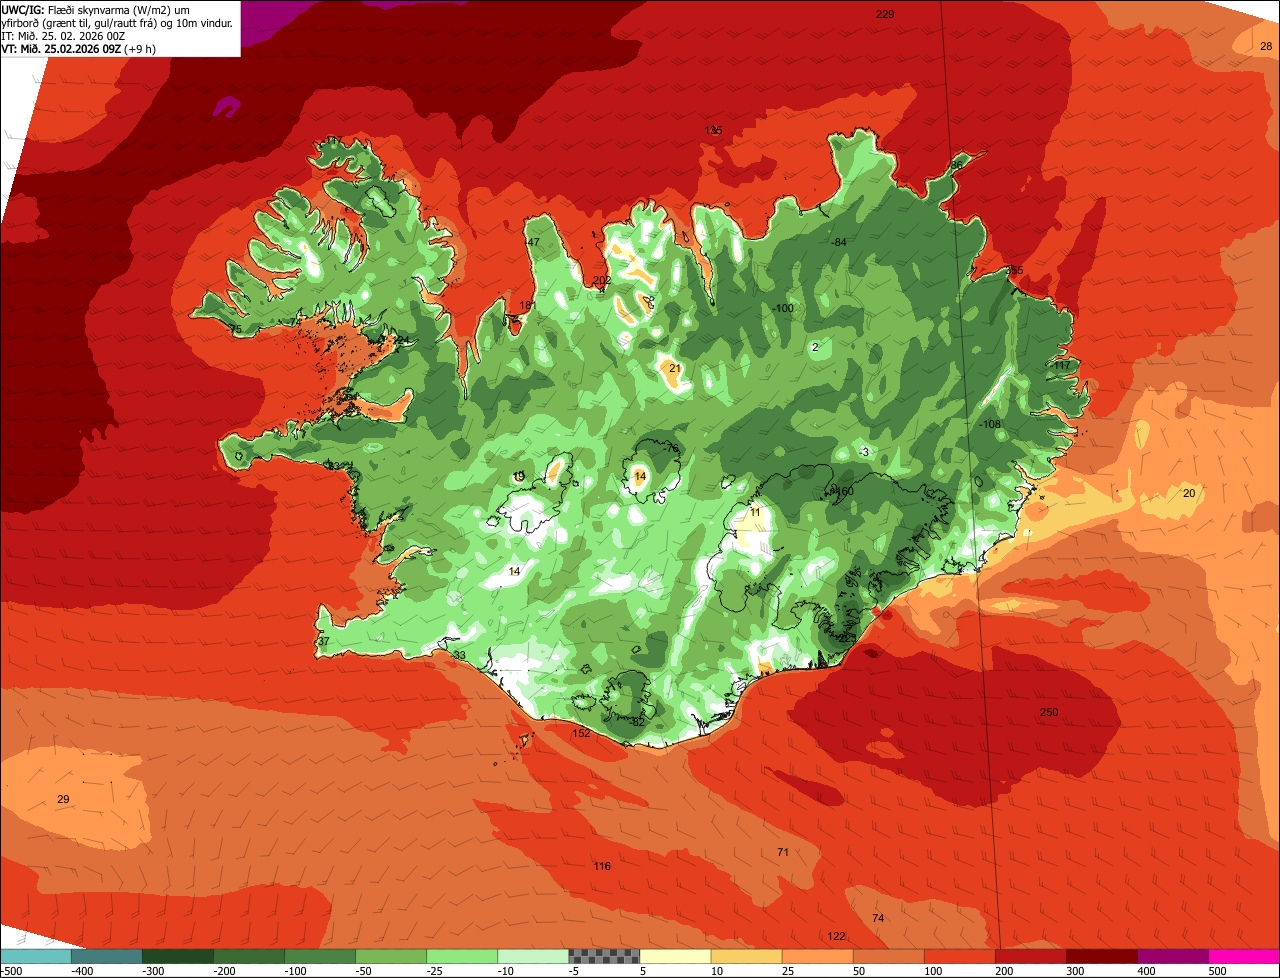This screenshot has height=978, width=1280.
Task: Click the map value 152 on the south coast
Action: pos(581,733)
